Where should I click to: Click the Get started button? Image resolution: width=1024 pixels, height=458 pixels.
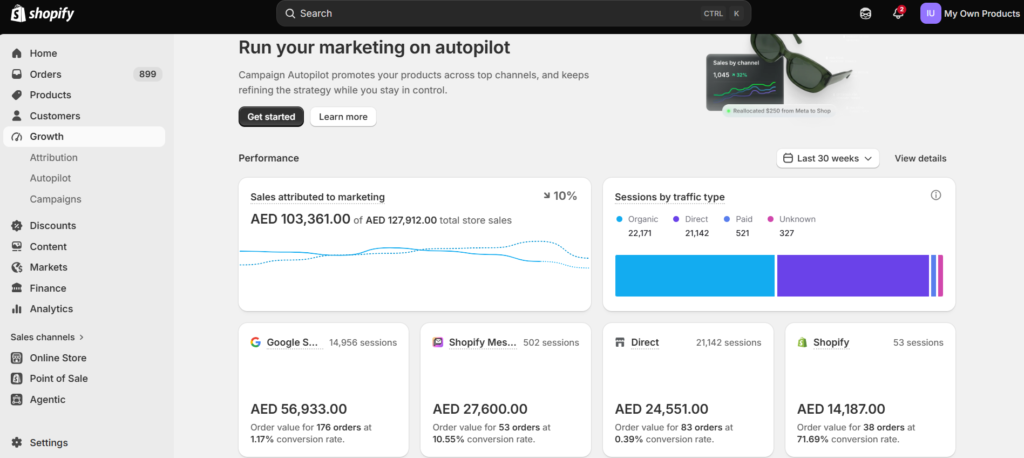271,117
